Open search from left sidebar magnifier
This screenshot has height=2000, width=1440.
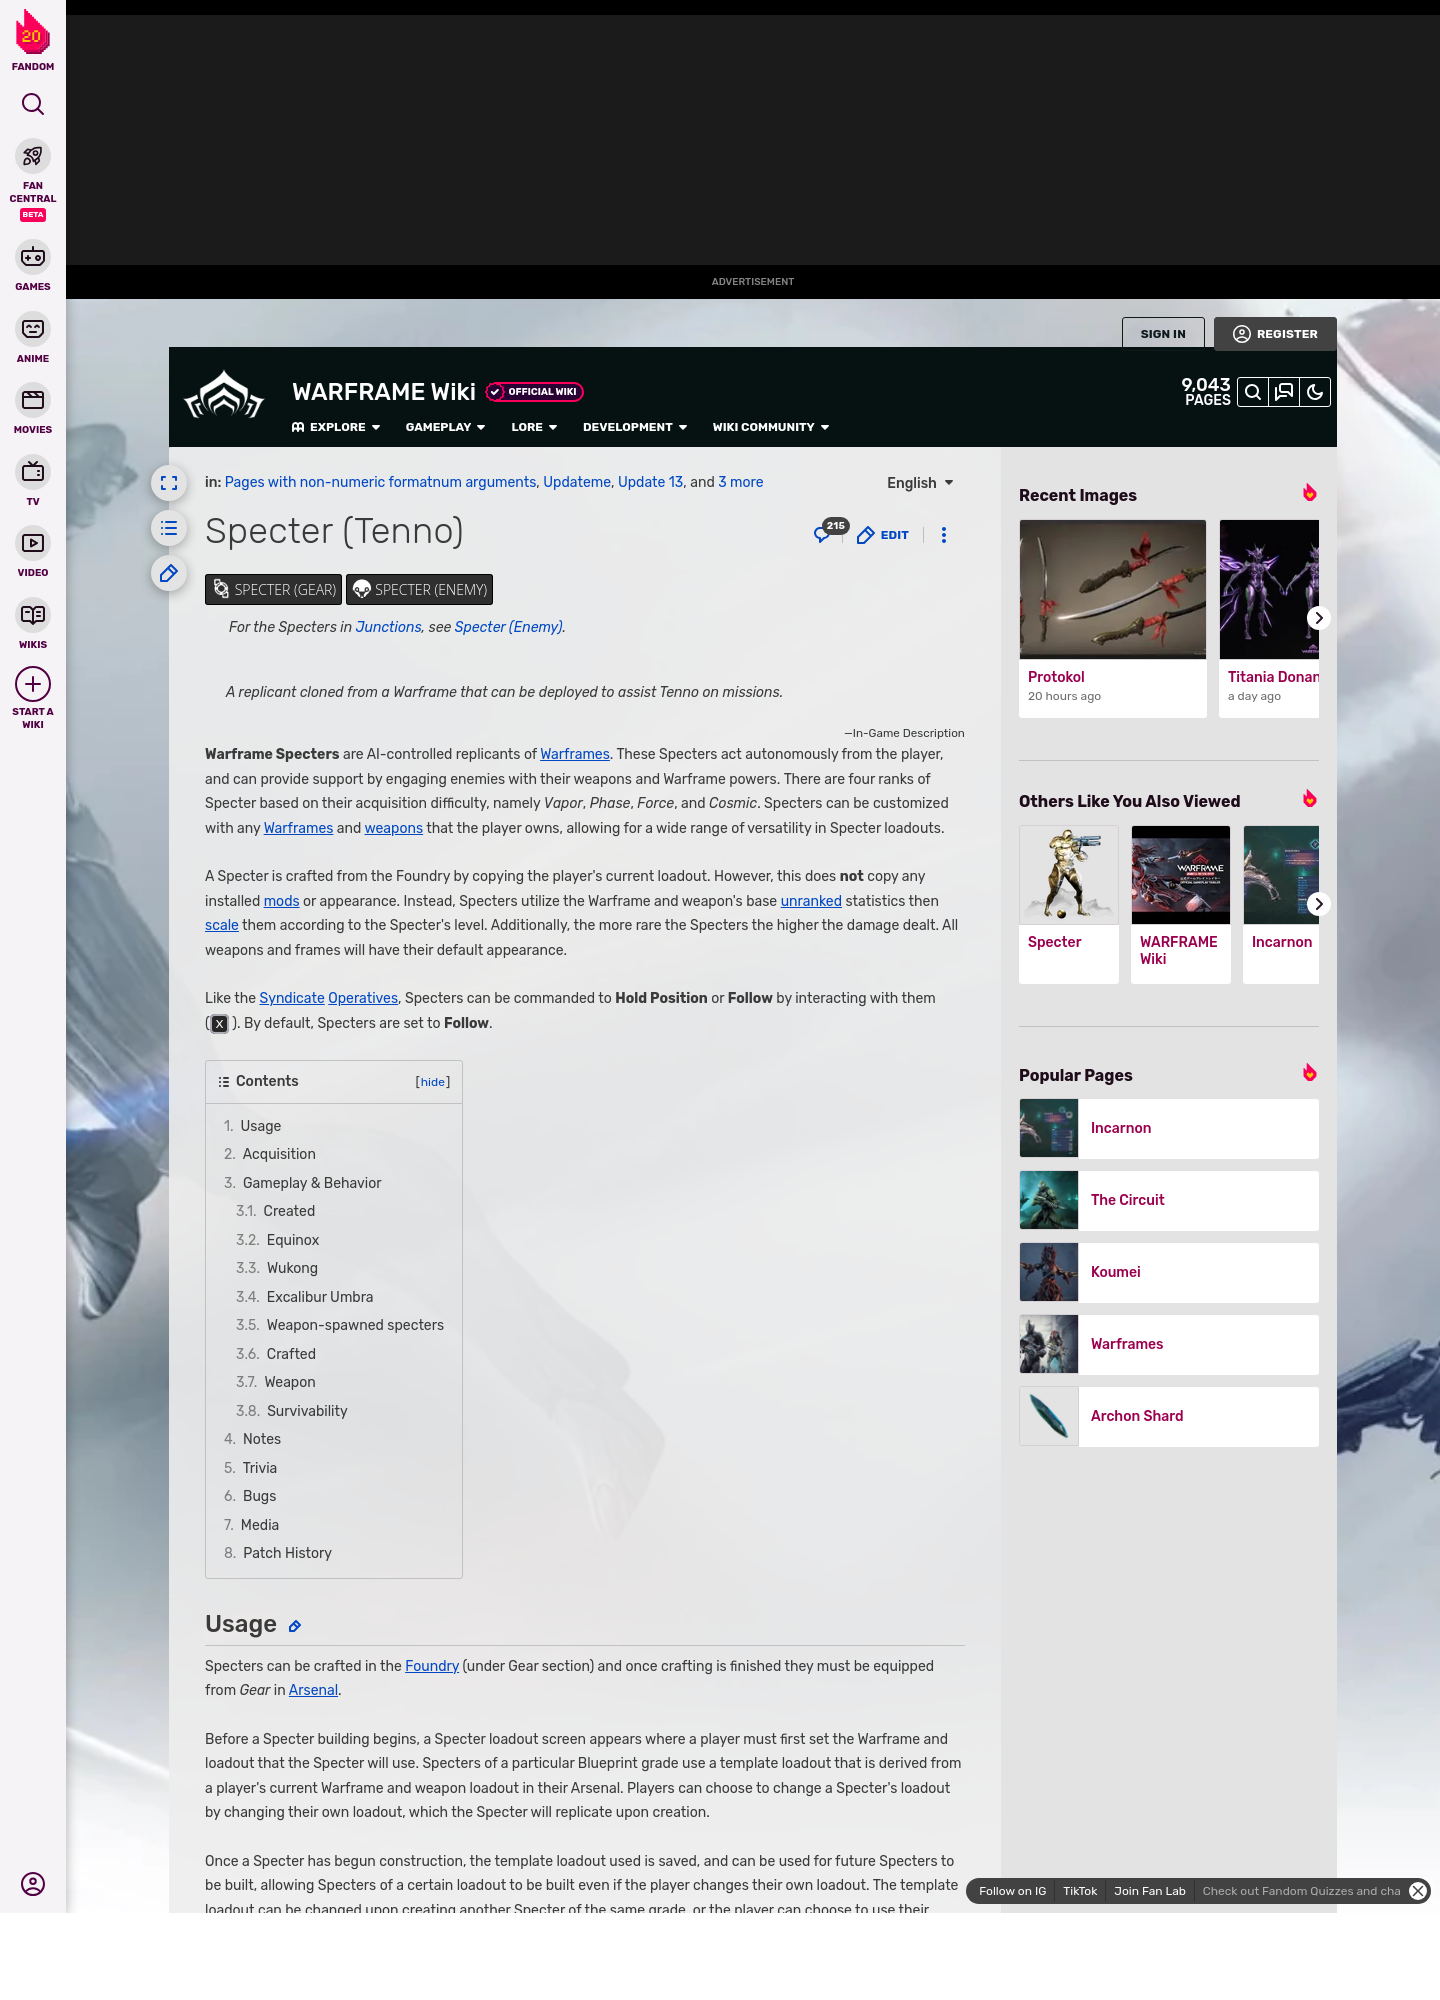tap(33, 104)
